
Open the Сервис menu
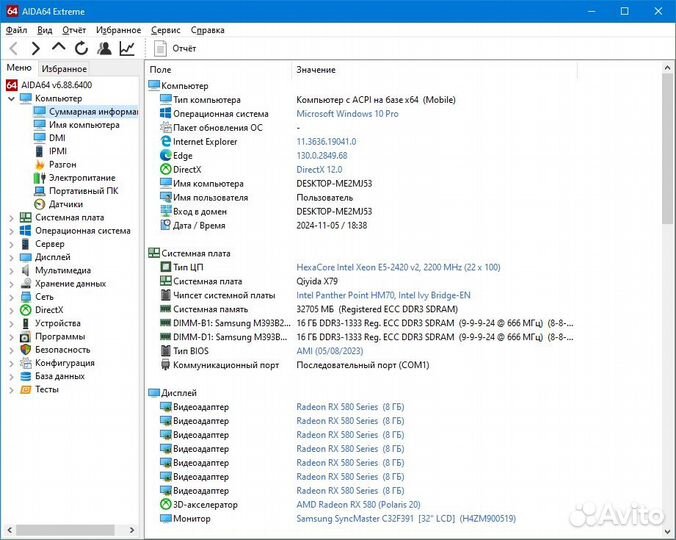coord(166,30)
